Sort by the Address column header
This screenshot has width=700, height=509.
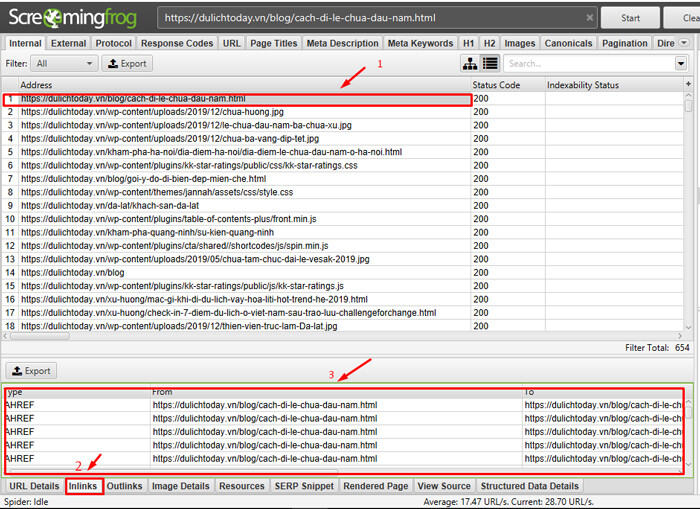(x=245, y=85)
